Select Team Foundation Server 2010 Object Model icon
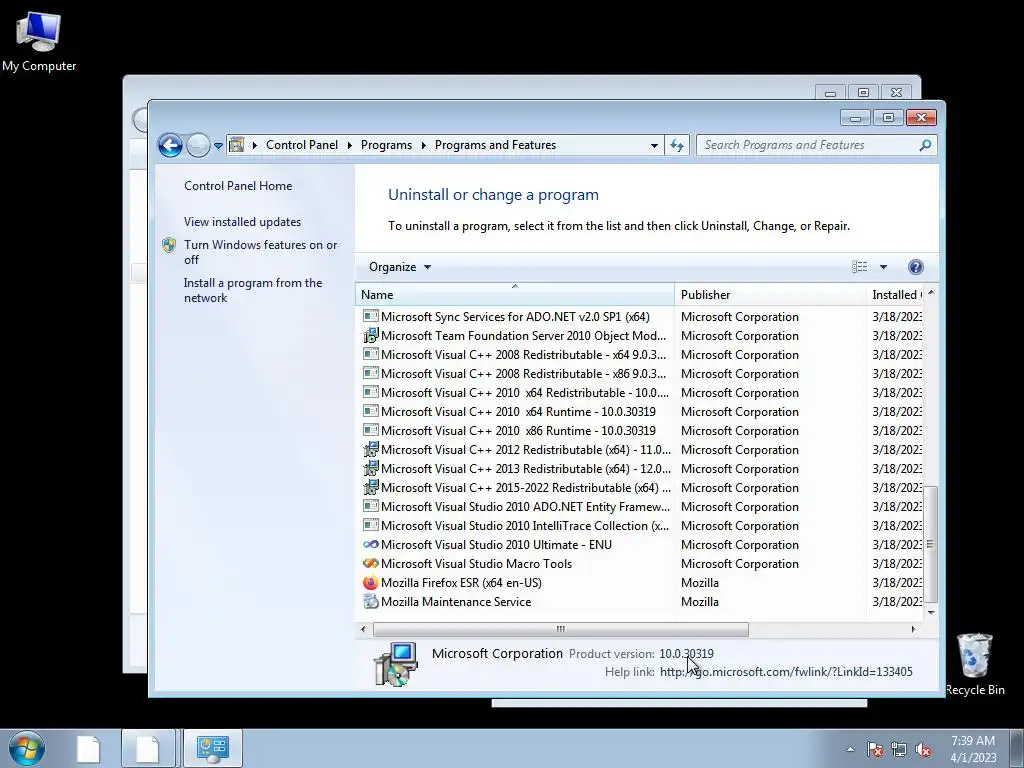 (x=371, y=335)
